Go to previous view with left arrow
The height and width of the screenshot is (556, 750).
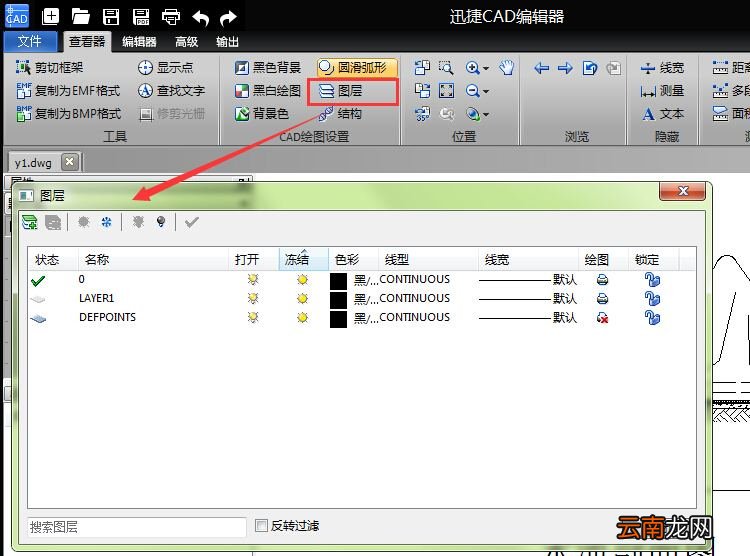click(x=541, y=68)
